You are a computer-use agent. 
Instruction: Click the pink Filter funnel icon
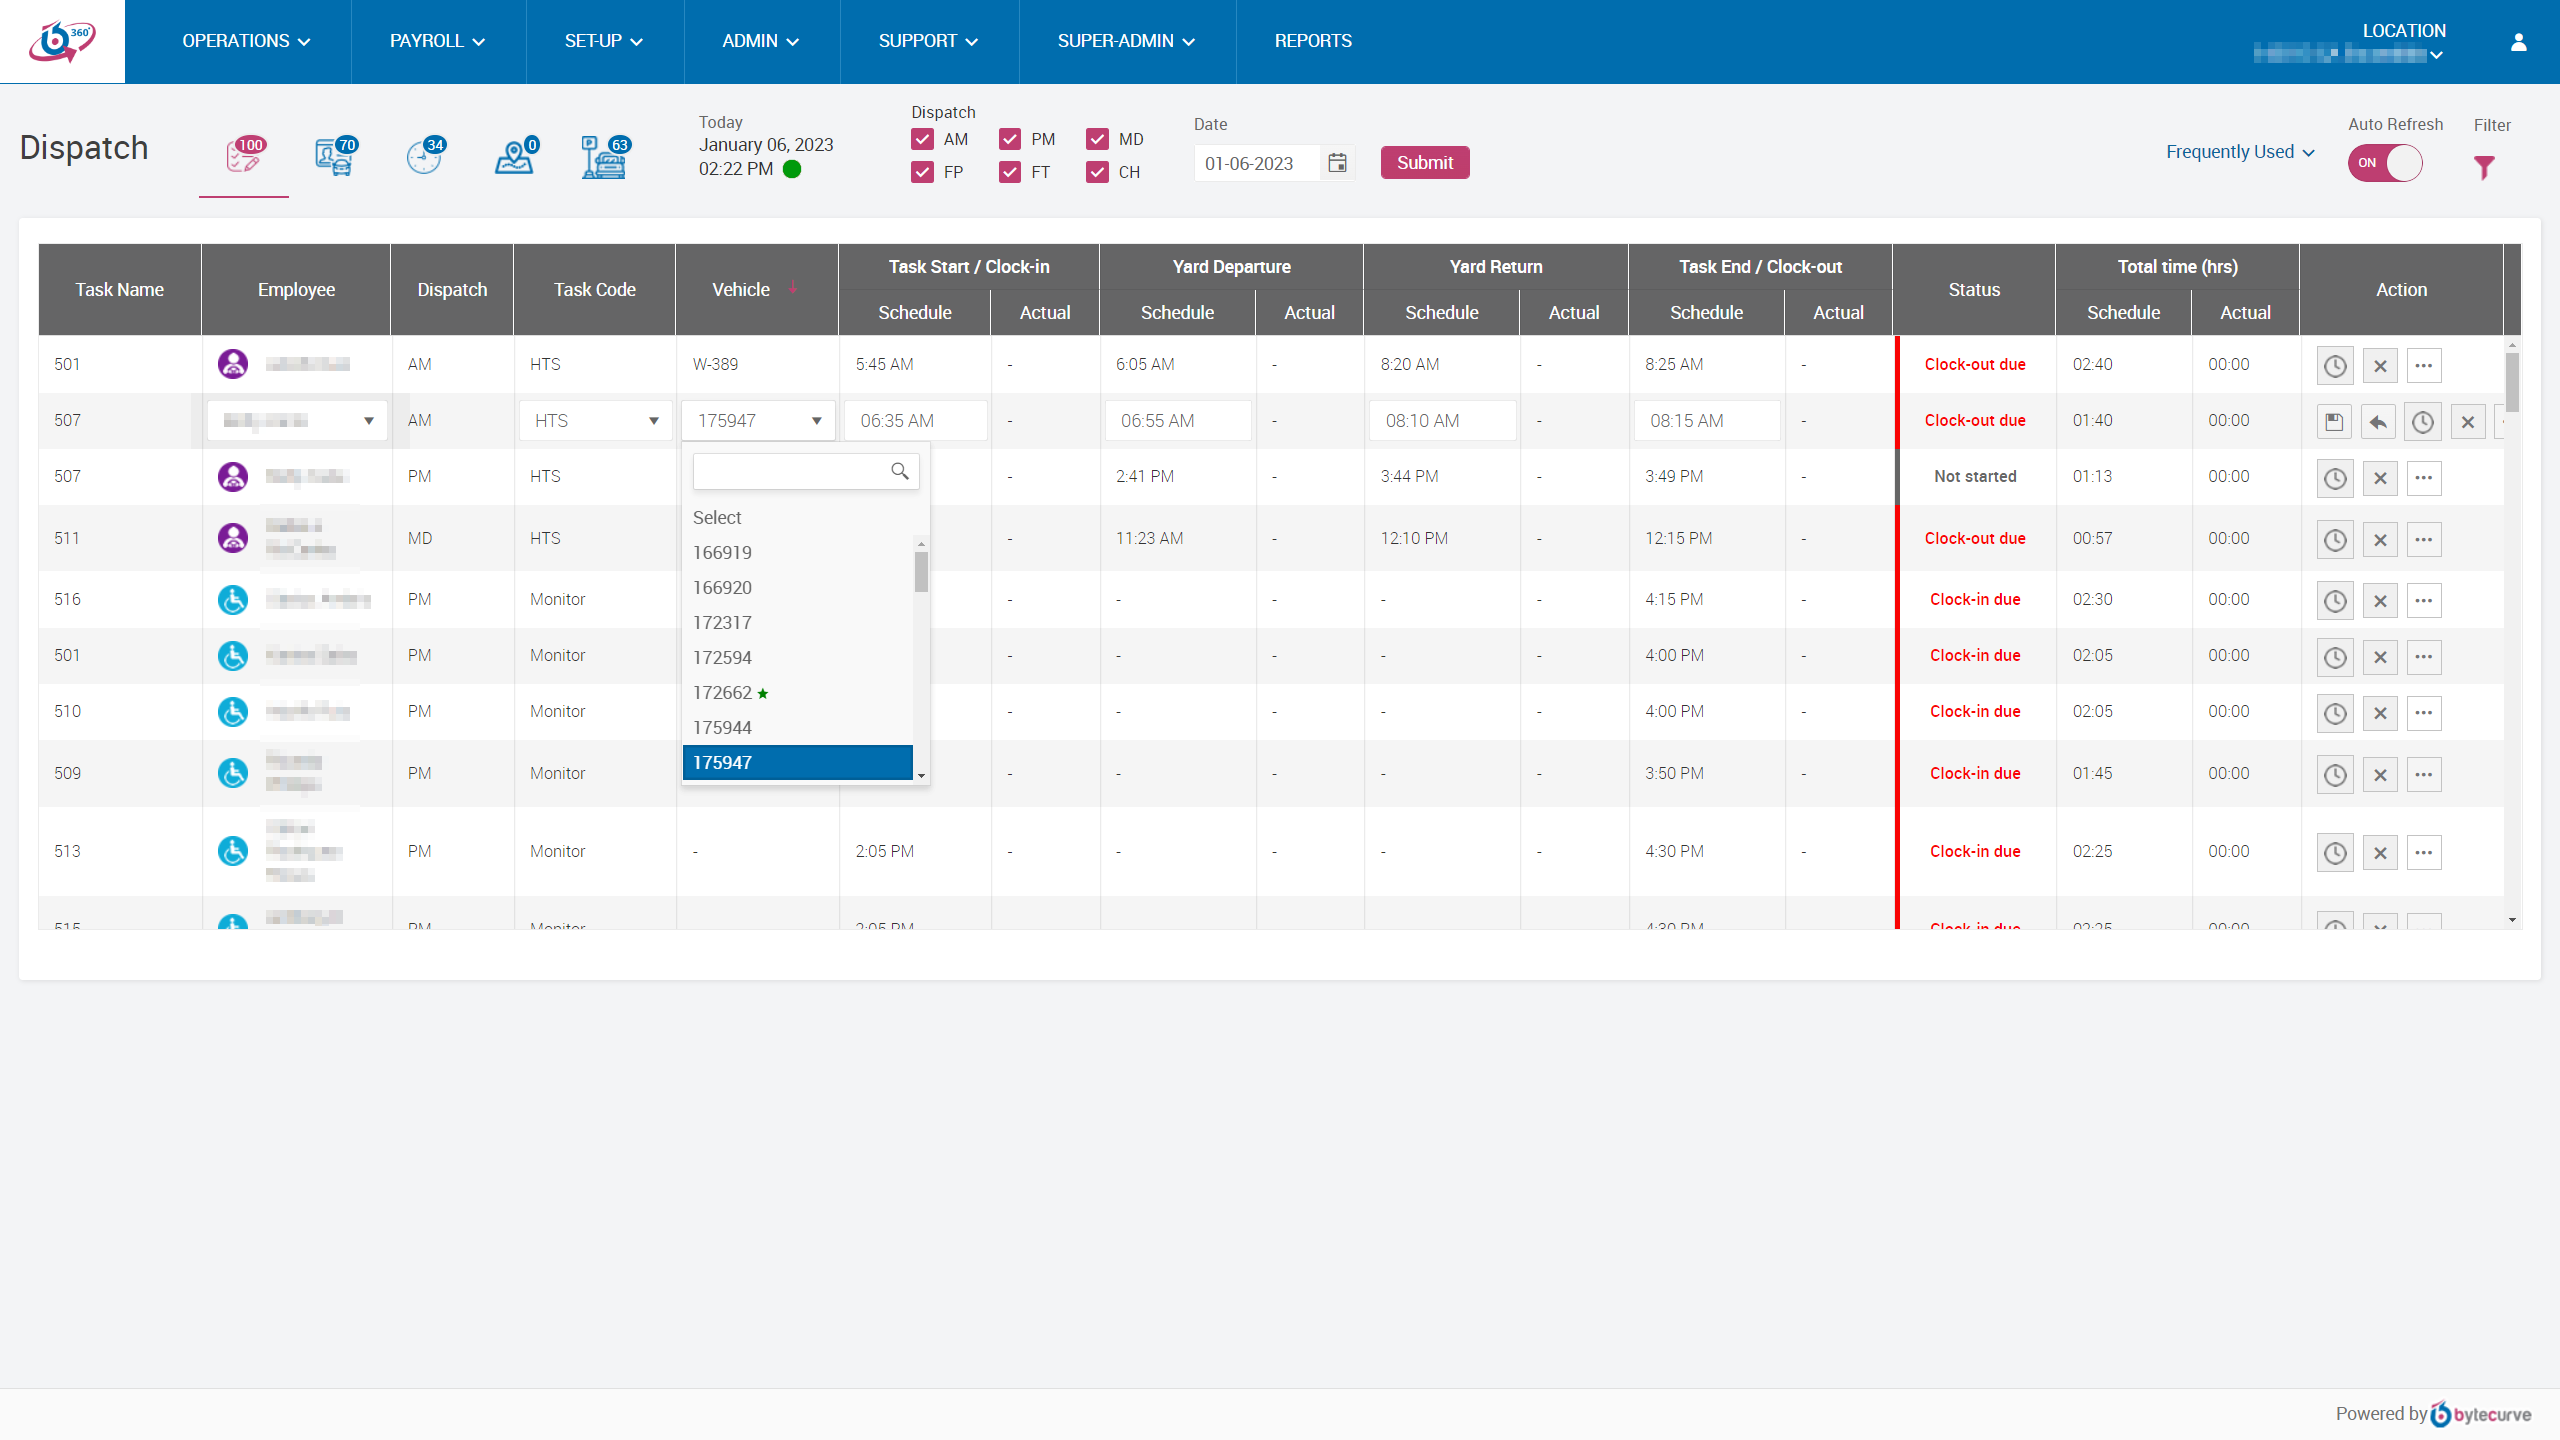coord(2484,167)
